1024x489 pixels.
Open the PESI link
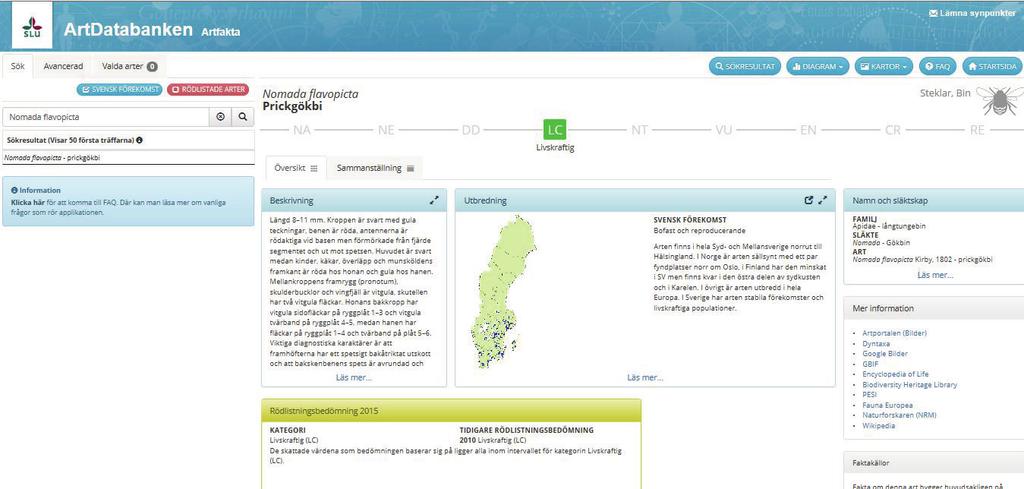coord(869,395)
